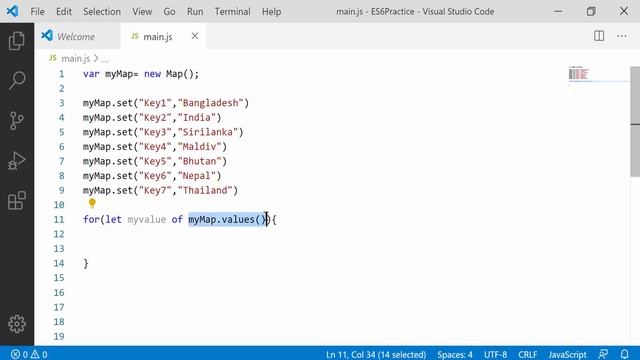Click the VS Code logo in title bar

tap(12, 11)
